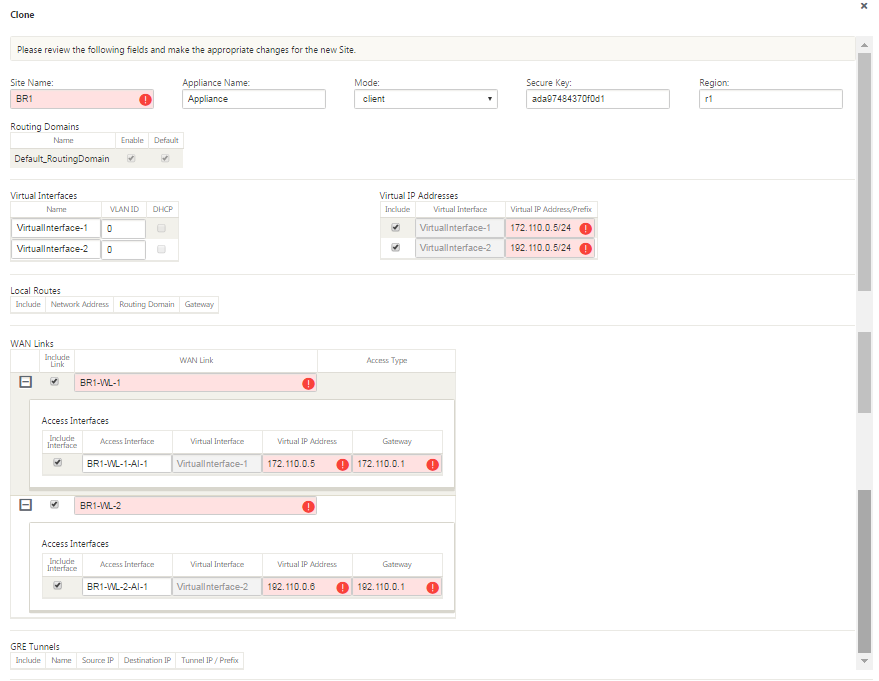Edit the BR1-WL-1-AI-1 access interface name
The width and height of the screenshot is (879, 681).
click(127, 464)
